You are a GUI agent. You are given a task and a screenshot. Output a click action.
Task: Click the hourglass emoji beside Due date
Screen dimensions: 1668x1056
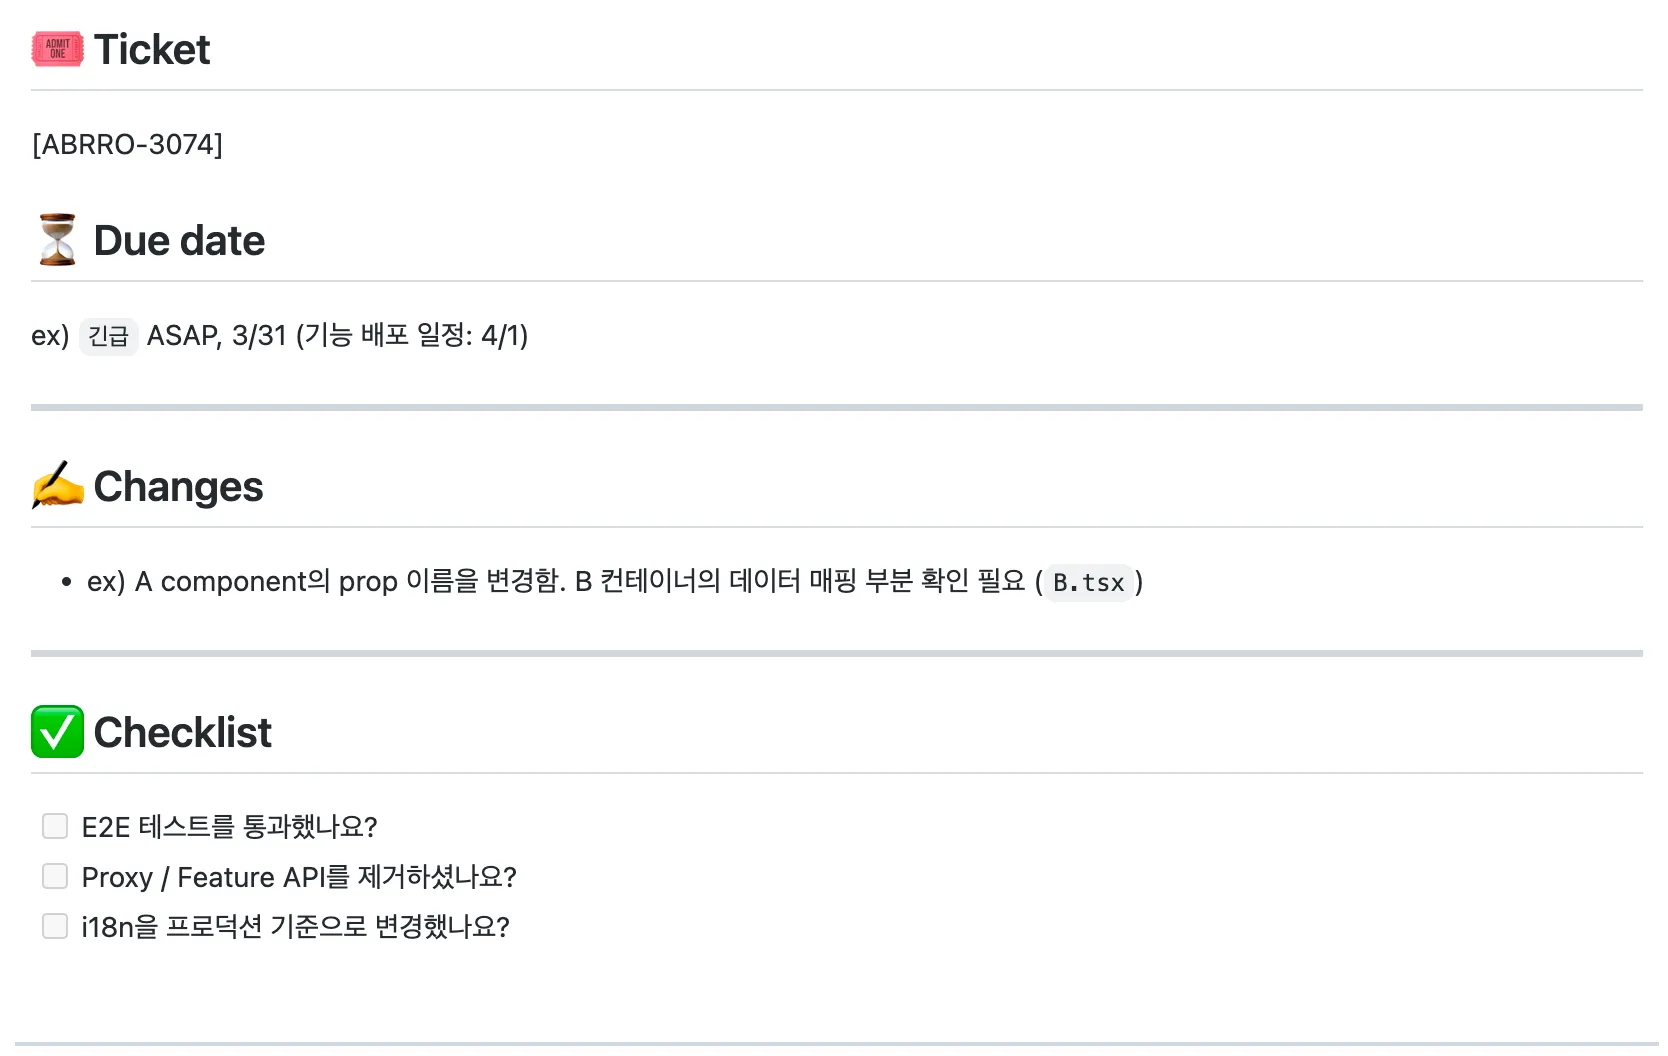point(57,240)
